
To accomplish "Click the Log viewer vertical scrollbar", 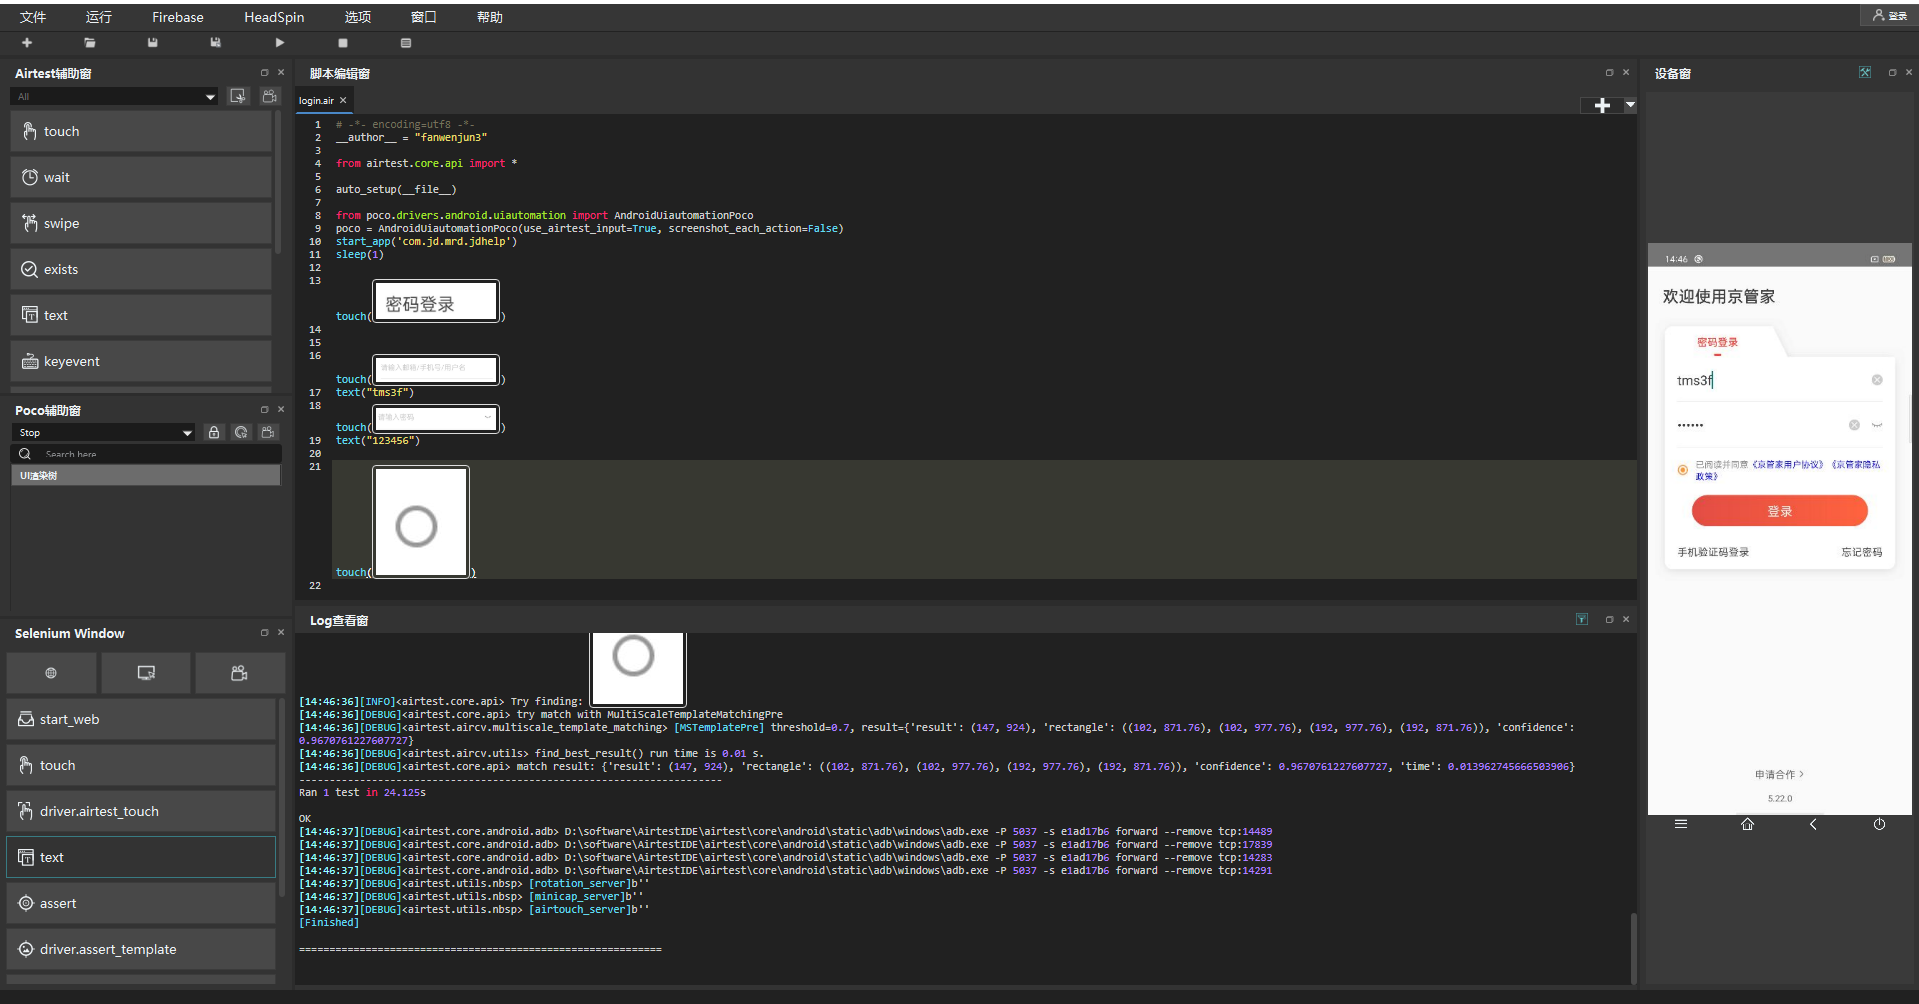I will [x=1634, y=948].
